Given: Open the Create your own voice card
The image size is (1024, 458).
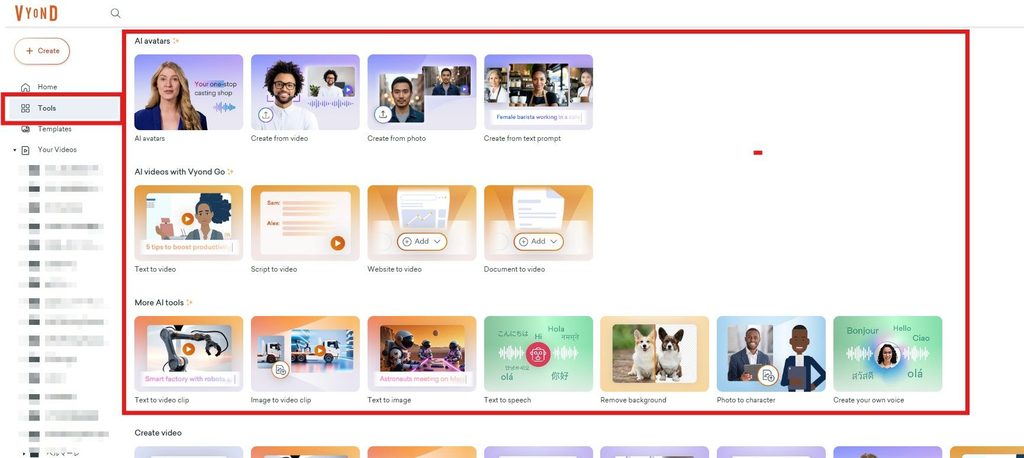Looking at the screenshot, I should pyautogui.click(x=888, y=353).
